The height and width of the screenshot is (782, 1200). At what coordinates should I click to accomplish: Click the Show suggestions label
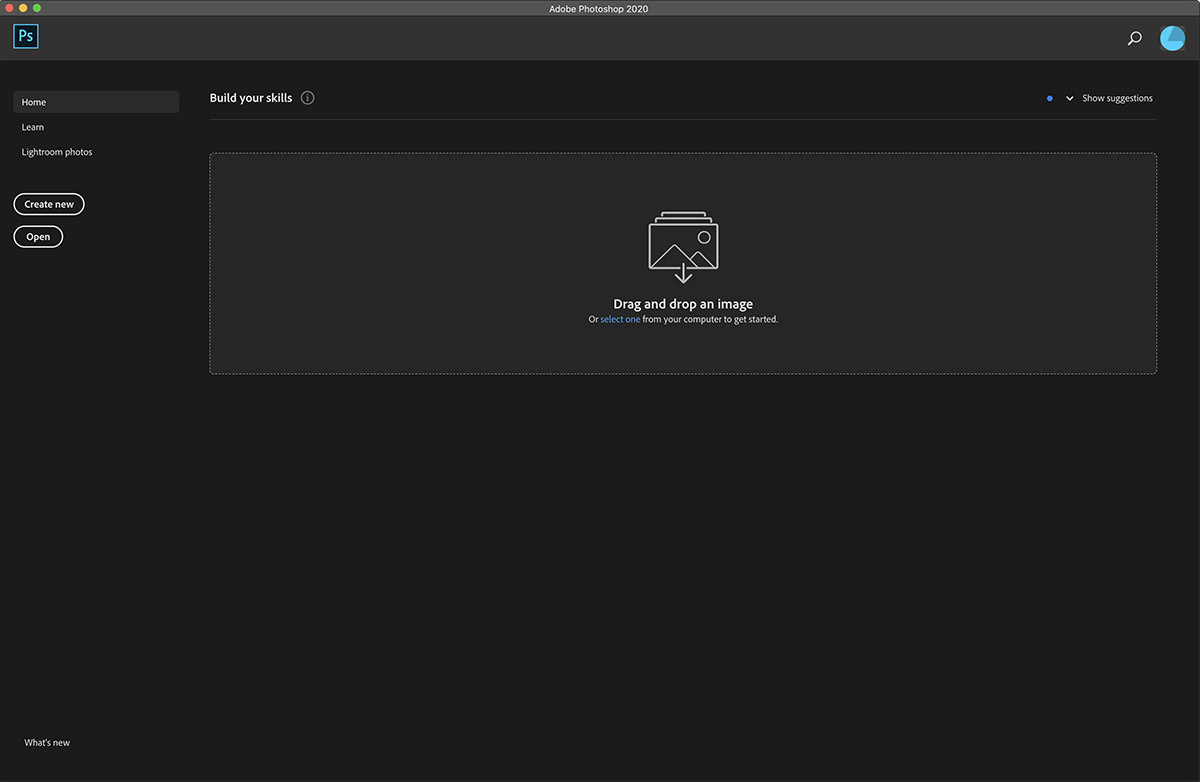tap(1117, 98)
